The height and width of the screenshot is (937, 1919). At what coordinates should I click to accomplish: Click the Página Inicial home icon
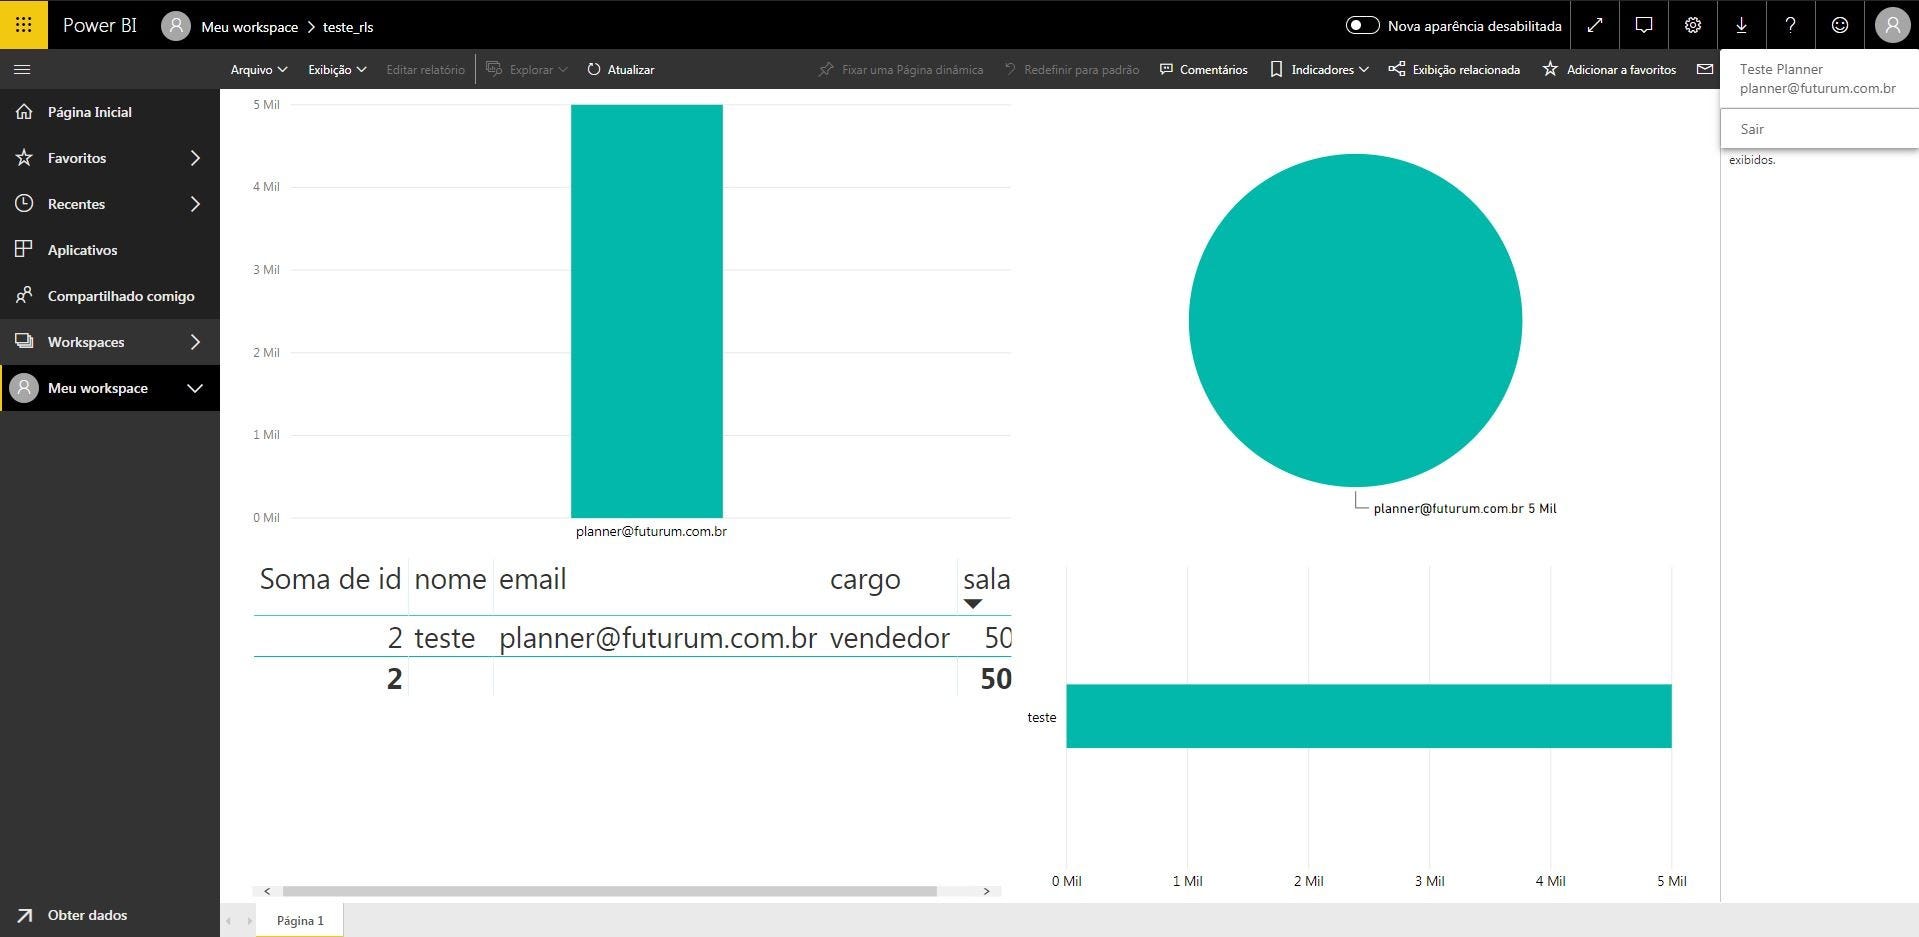pos(24,112)
